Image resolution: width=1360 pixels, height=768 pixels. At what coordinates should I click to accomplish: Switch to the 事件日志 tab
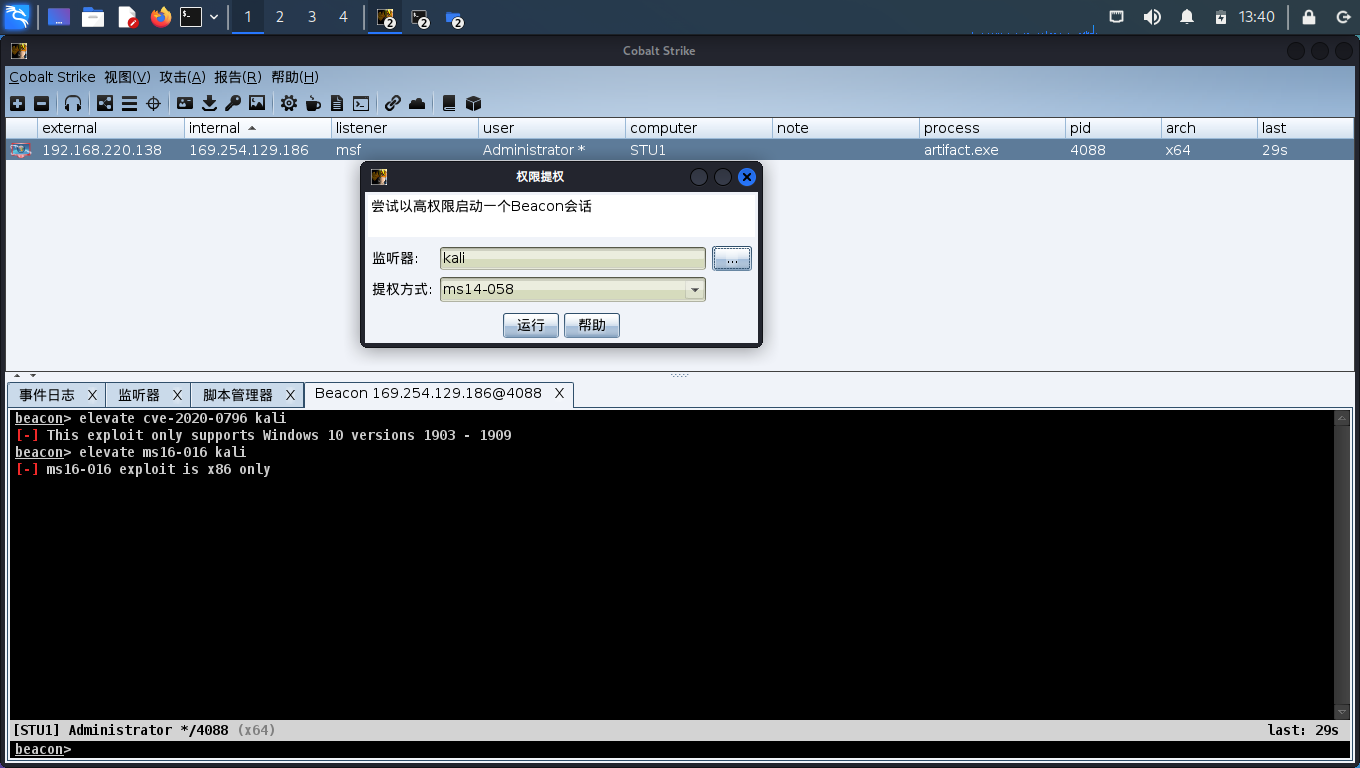47,395
